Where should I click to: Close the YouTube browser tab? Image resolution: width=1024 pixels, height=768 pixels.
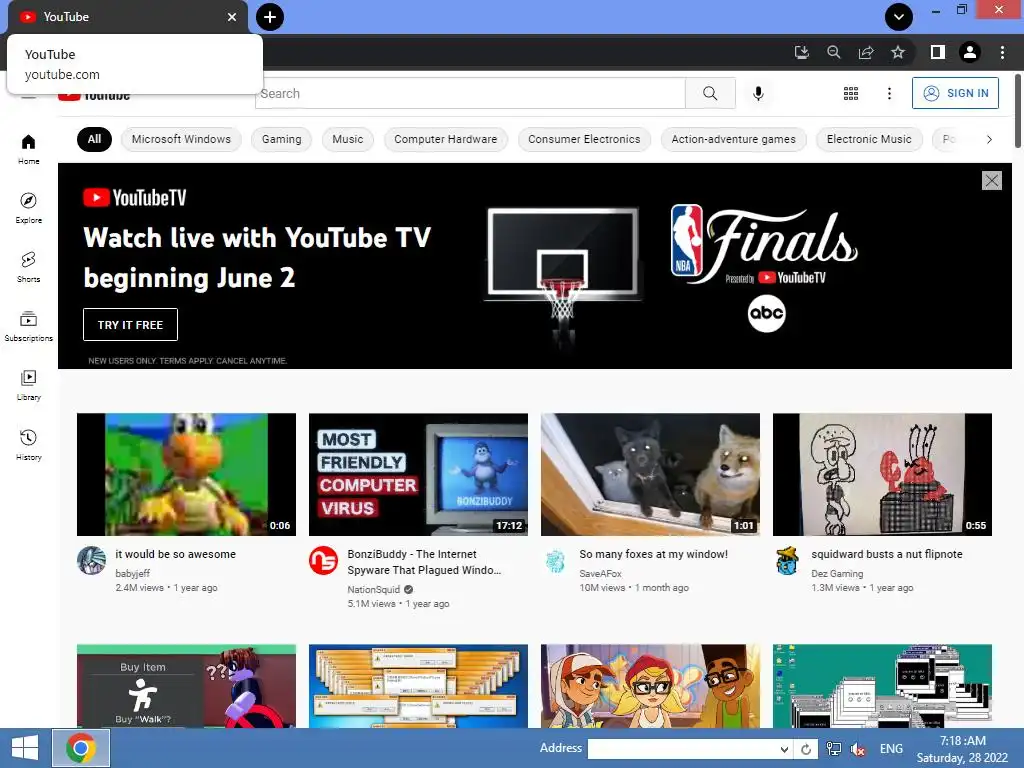(x=232, y=17)
